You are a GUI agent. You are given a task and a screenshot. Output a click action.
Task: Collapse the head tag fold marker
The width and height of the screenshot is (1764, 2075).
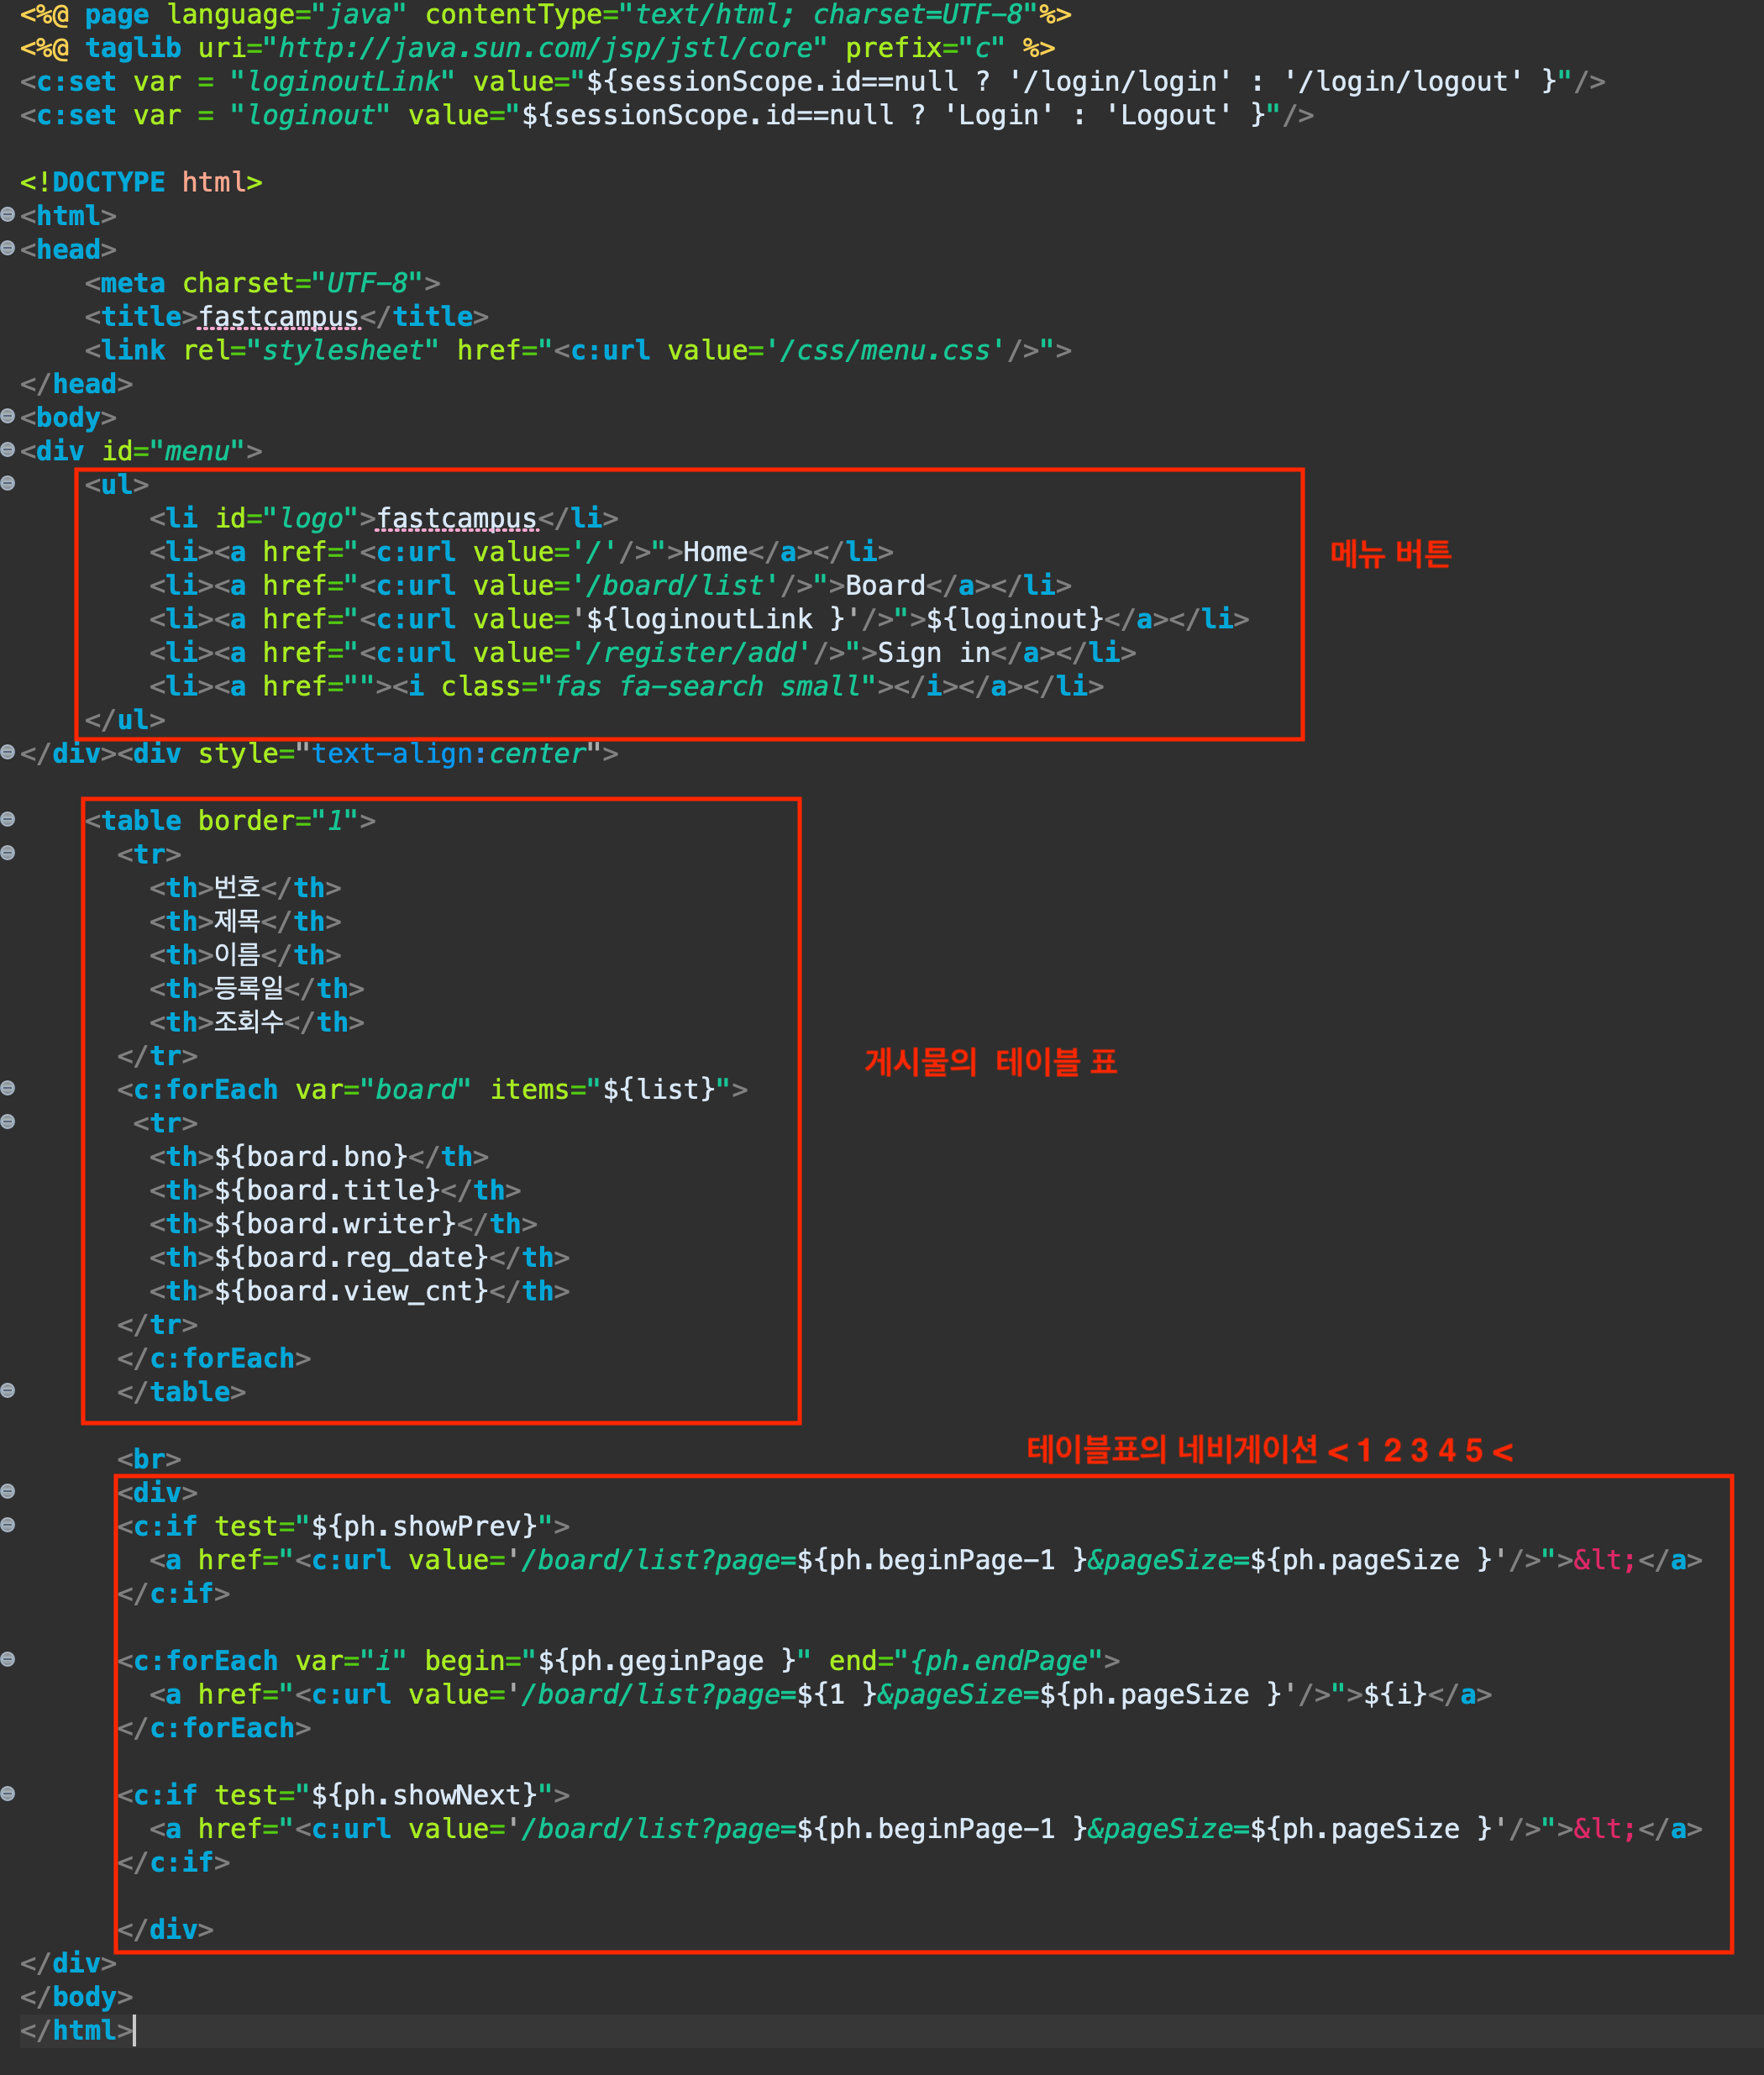[8, 248]
